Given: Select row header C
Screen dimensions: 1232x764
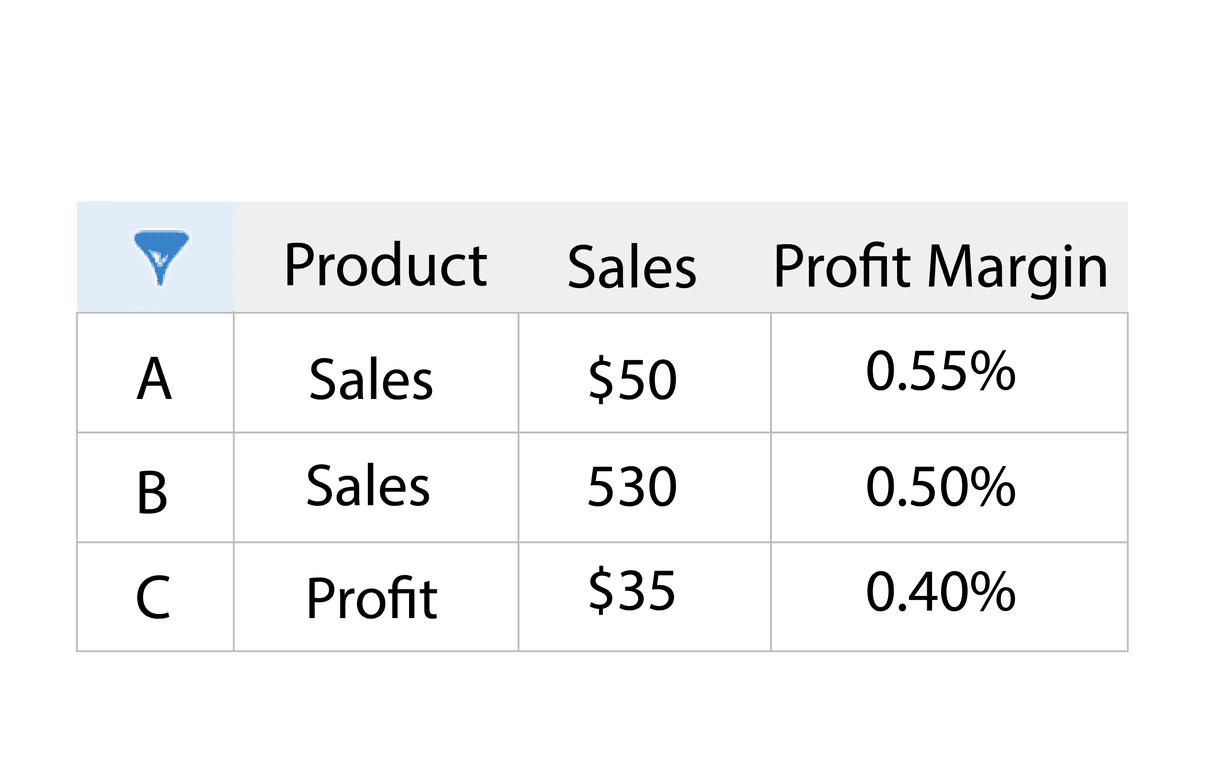Looking at the screenshot, I should tap(153, 598).
